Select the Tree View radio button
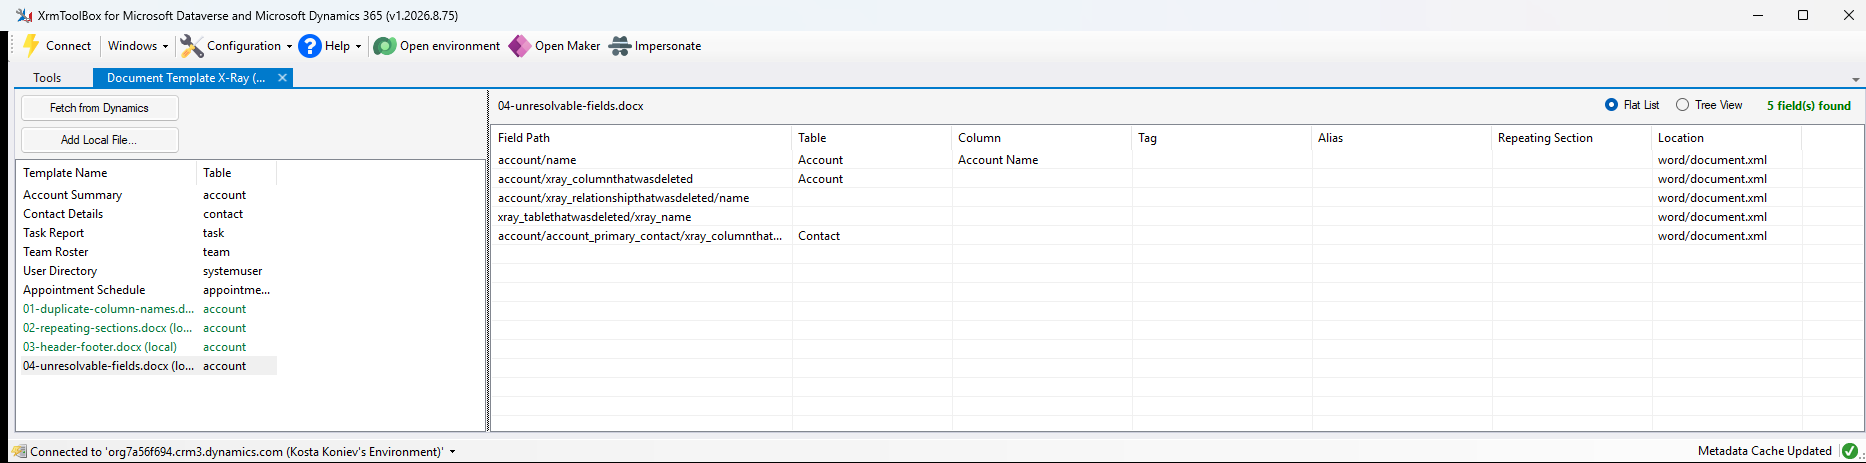This screenshot has height=463, width=1866. (1683, 105)
